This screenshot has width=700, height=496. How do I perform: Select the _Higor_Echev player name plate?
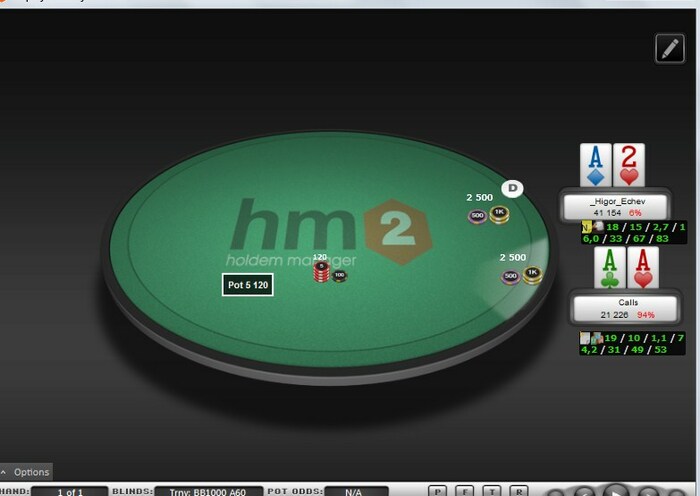coord(616,207)
